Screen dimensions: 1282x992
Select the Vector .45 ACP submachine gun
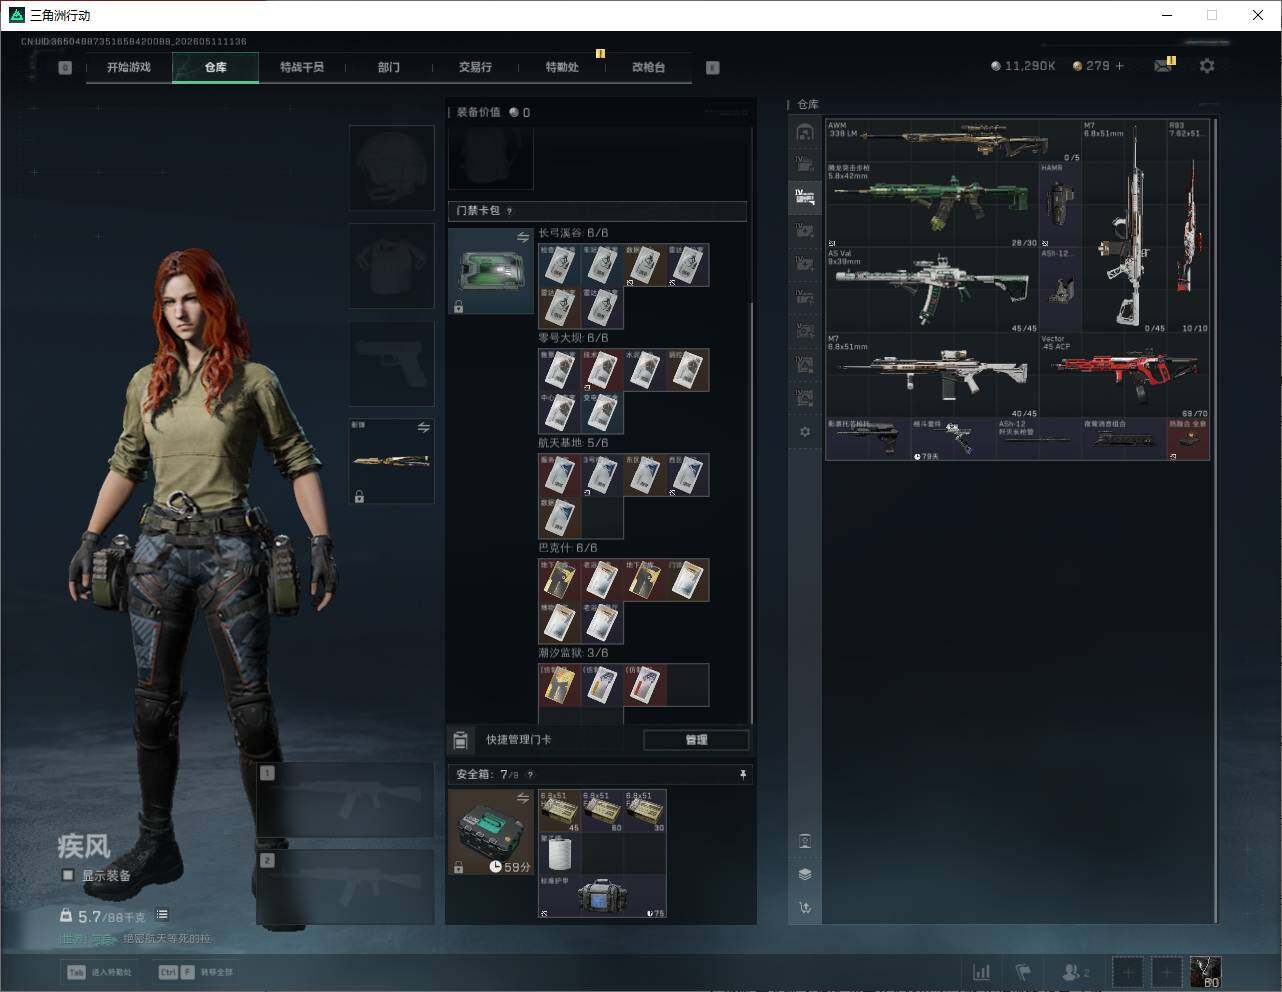click(x=1124, y=375)
